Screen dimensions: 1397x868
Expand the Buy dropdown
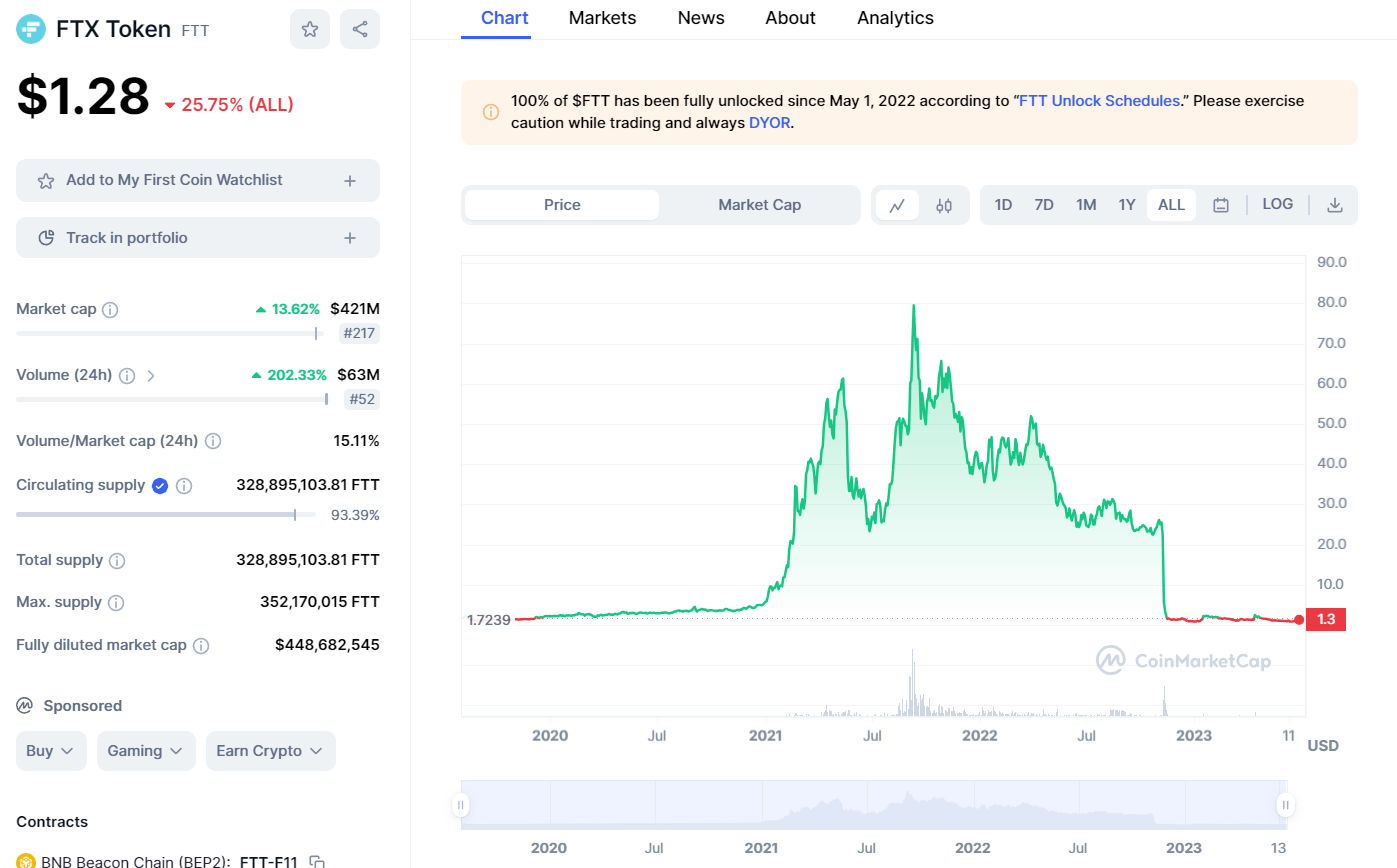pyautogui.click(x=51, y=751)
